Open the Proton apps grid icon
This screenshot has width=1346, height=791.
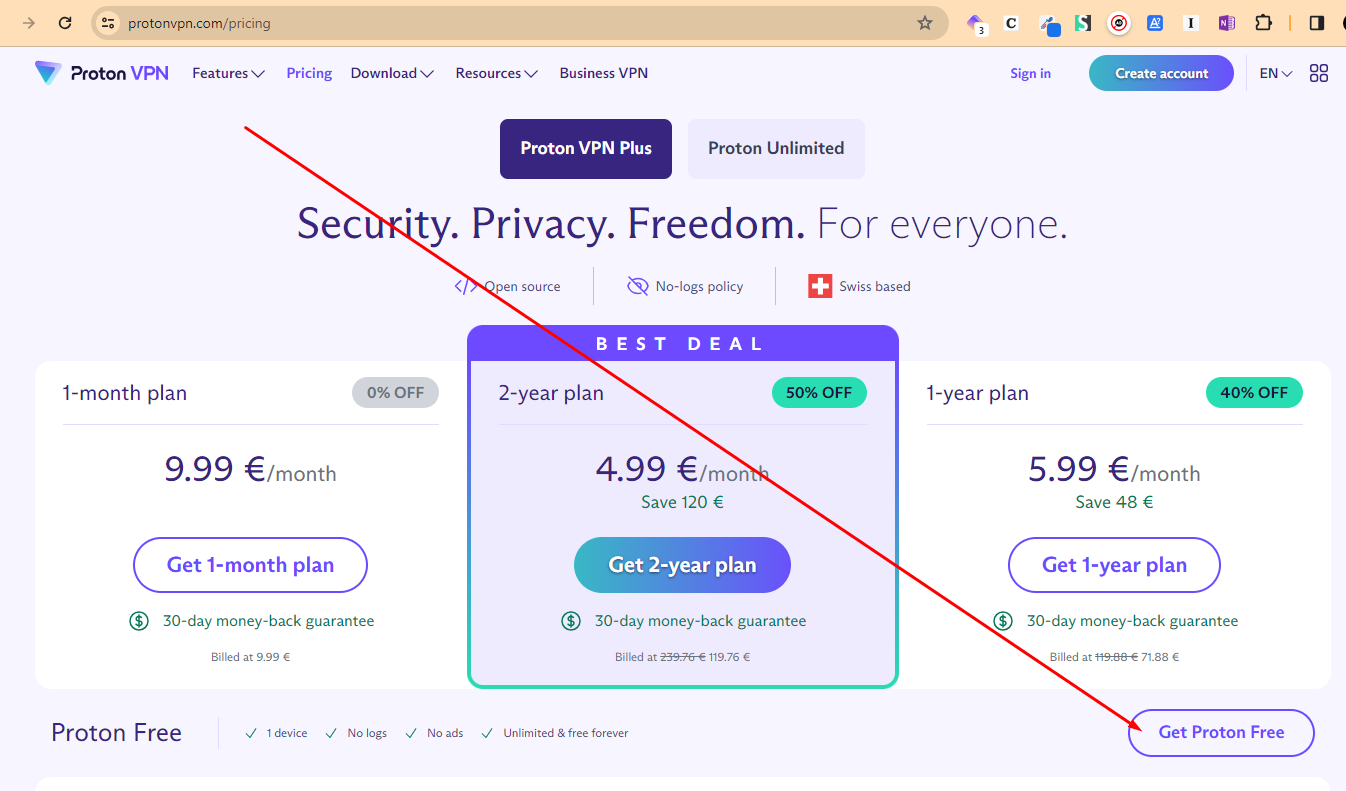(x=1319, y=73)
